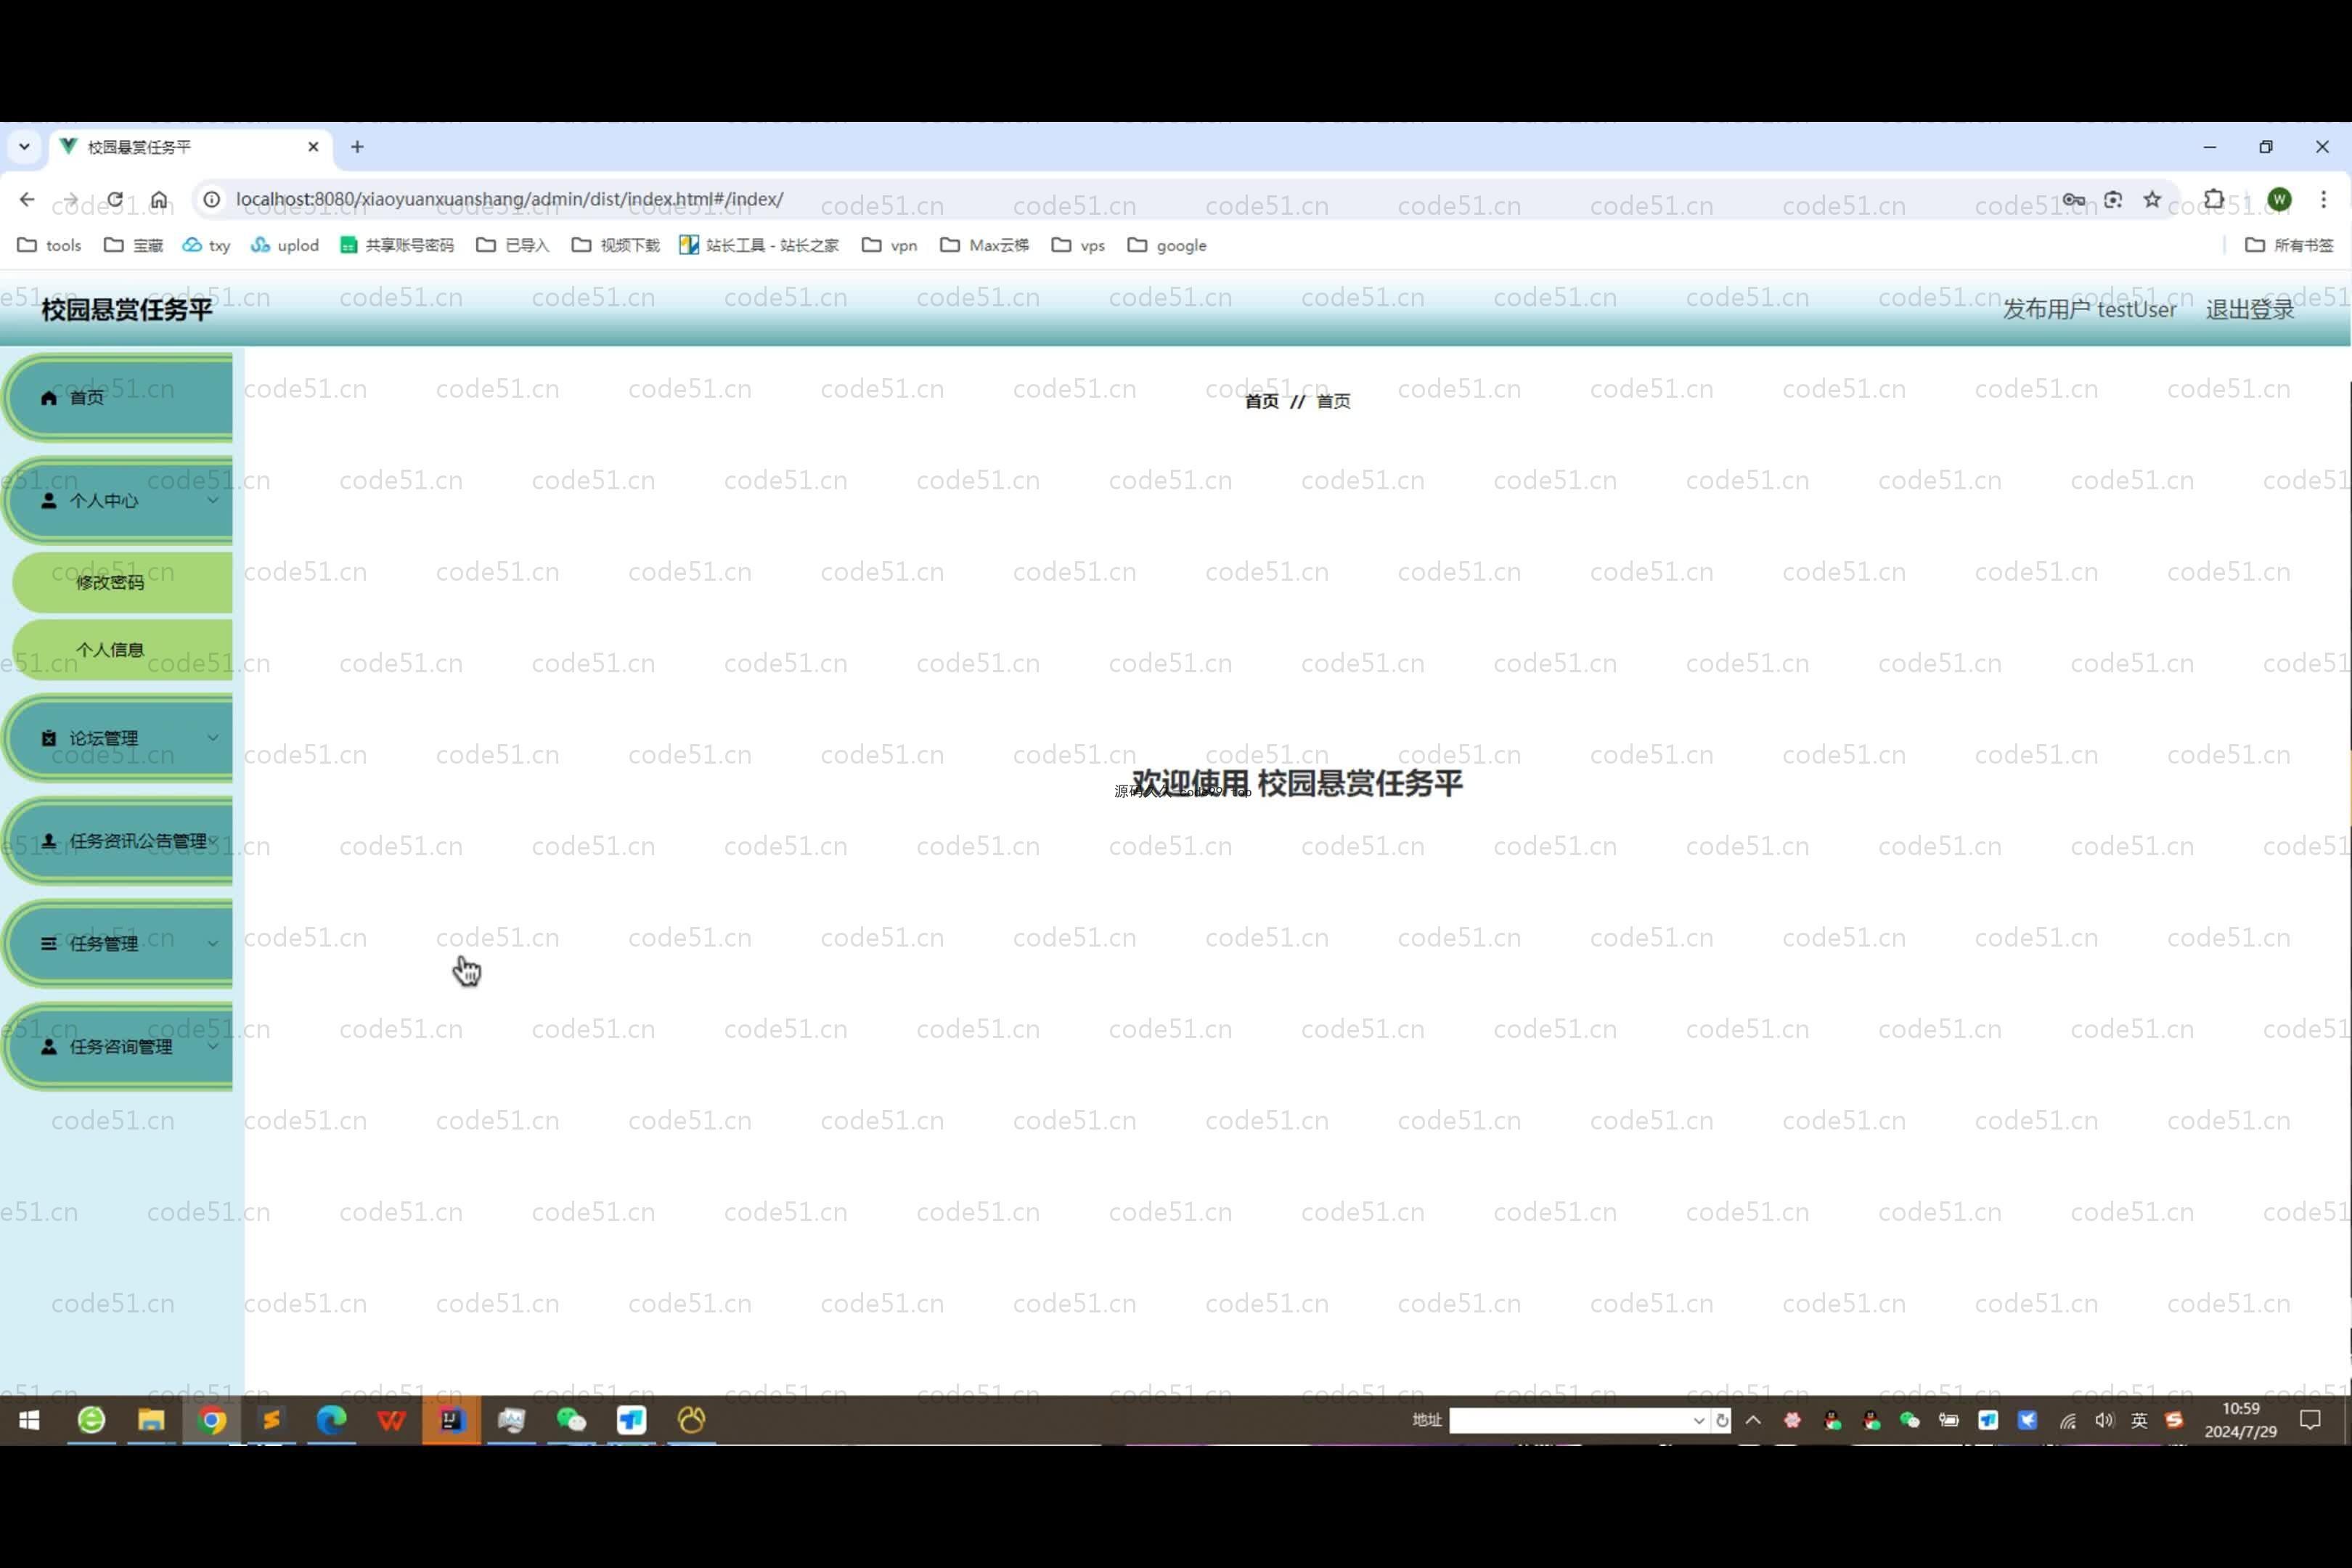Open the 视频下载 bookmark folder
Viewport: 2352px width, 1568px height.
(616, 245)
